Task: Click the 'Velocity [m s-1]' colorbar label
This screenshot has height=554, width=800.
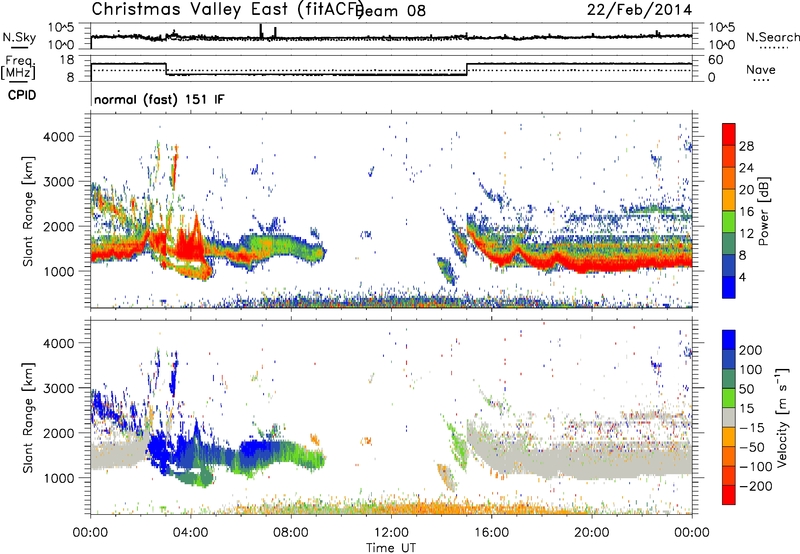Action: coord(782,417)
